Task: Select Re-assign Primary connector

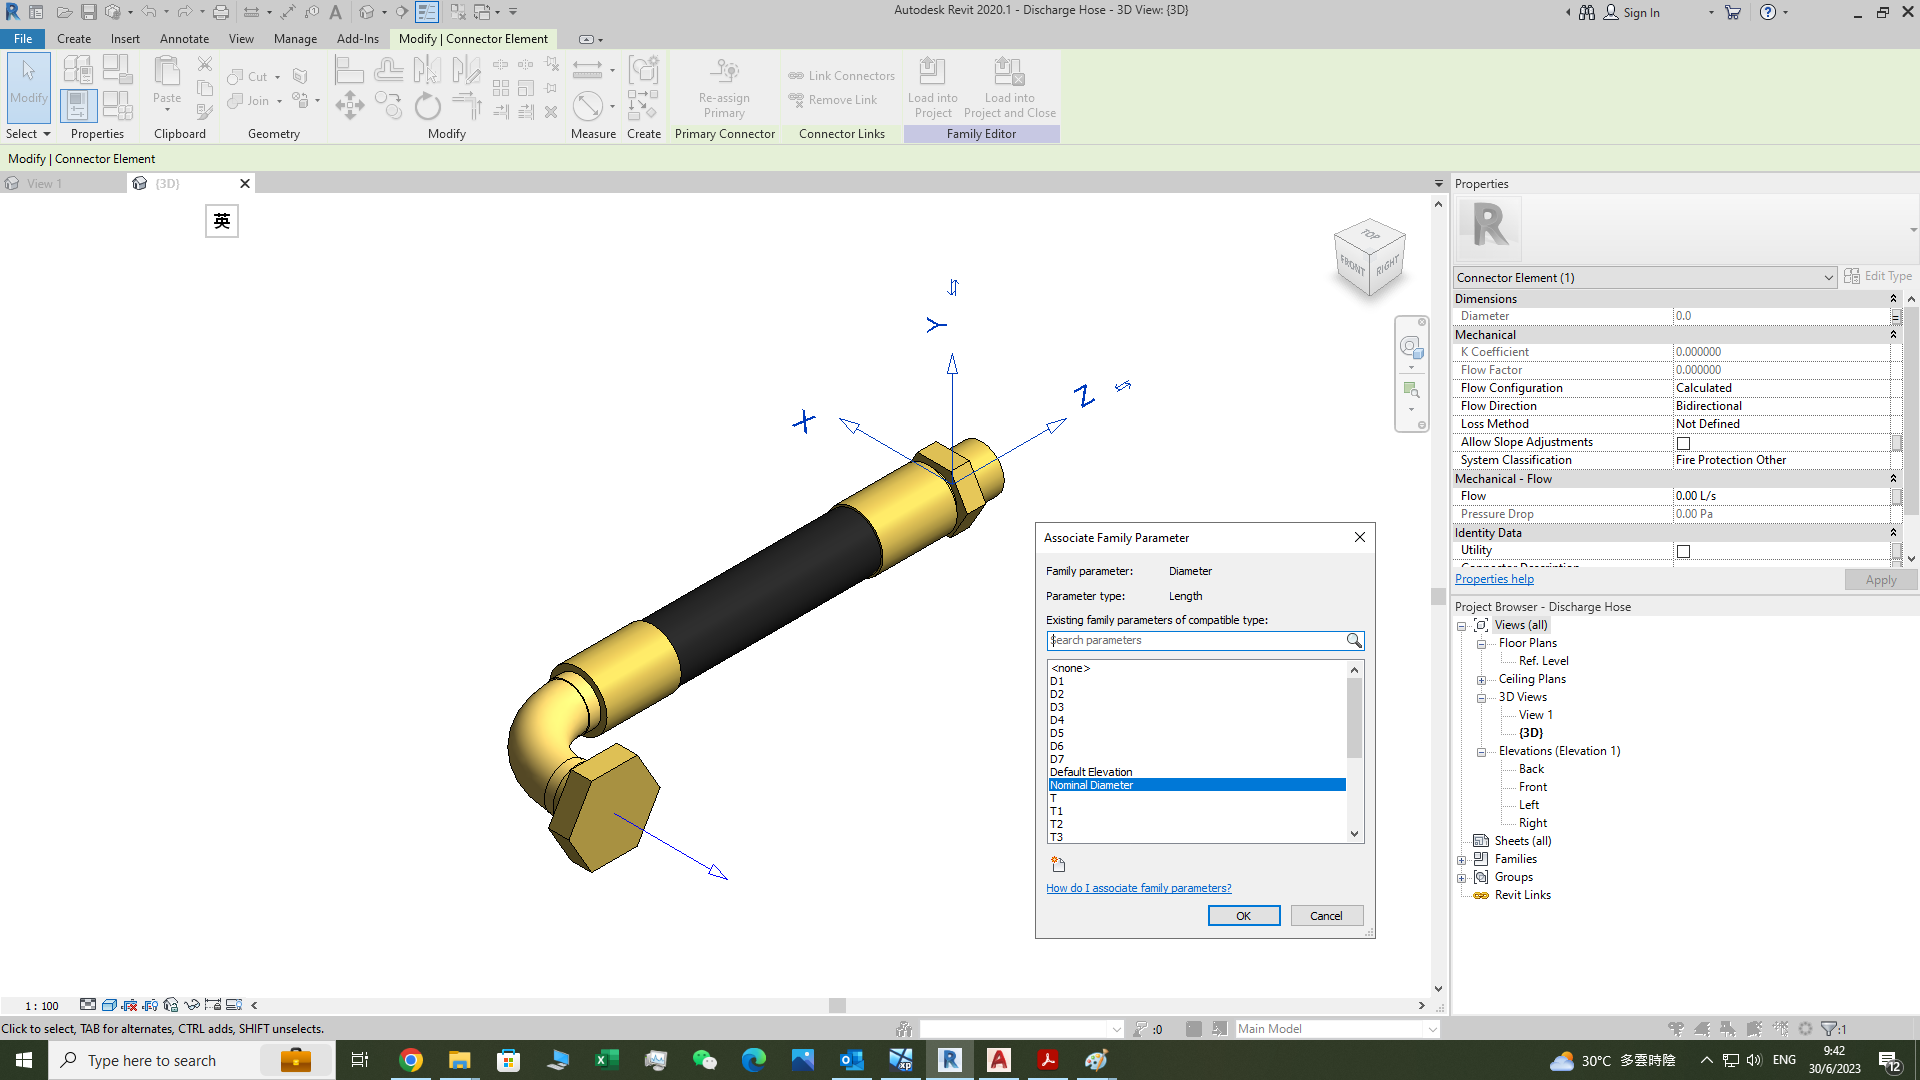Action: point(724,88)
